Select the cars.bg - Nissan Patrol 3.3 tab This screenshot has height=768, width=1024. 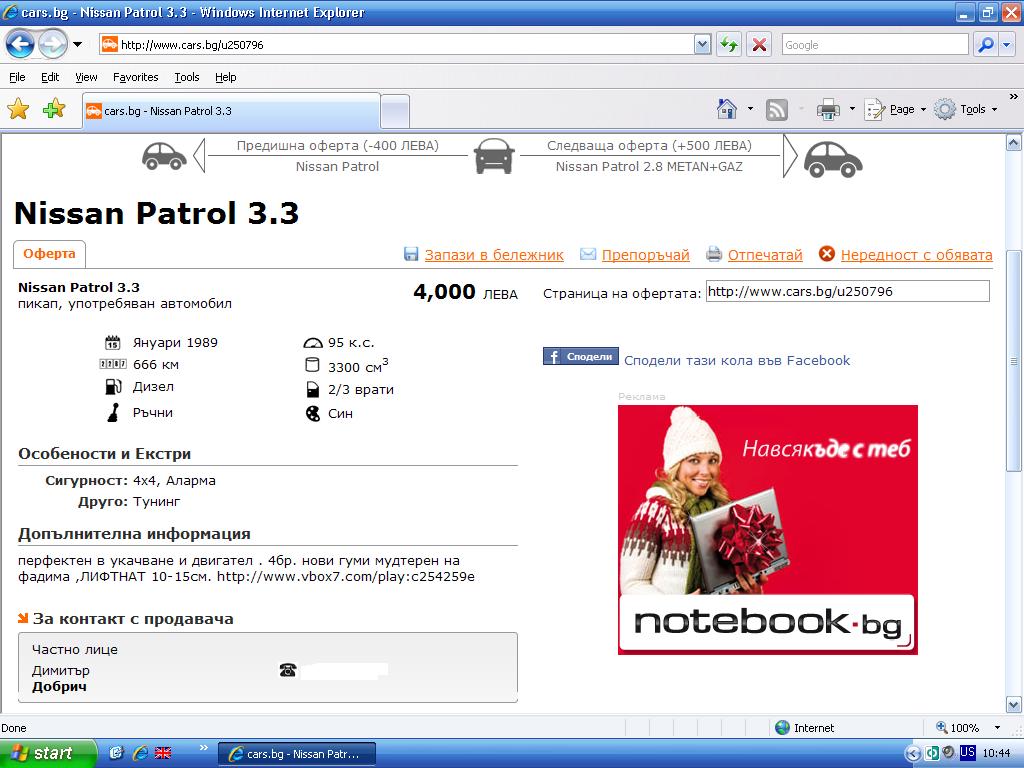(231, 111)
